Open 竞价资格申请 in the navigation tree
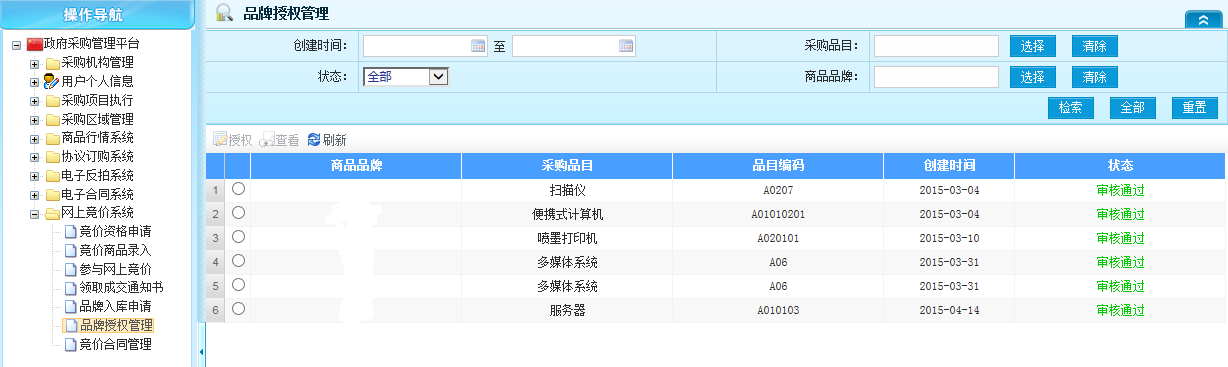Viewport: 1228px width, 367px height. (116, 232)
